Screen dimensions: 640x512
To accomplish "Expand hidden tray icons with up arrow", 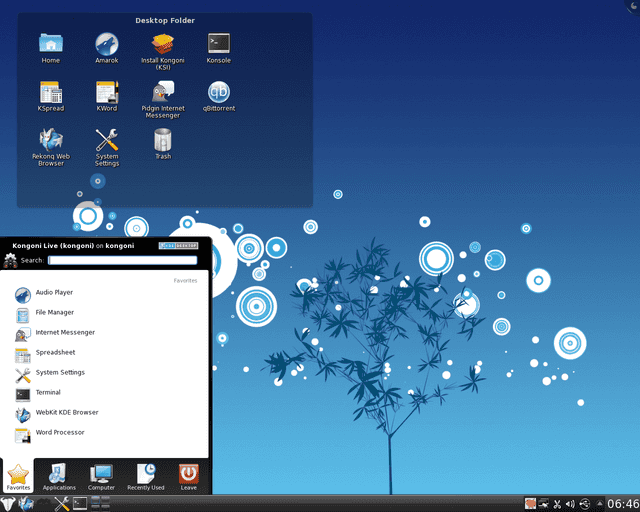I will pos(599,504).
